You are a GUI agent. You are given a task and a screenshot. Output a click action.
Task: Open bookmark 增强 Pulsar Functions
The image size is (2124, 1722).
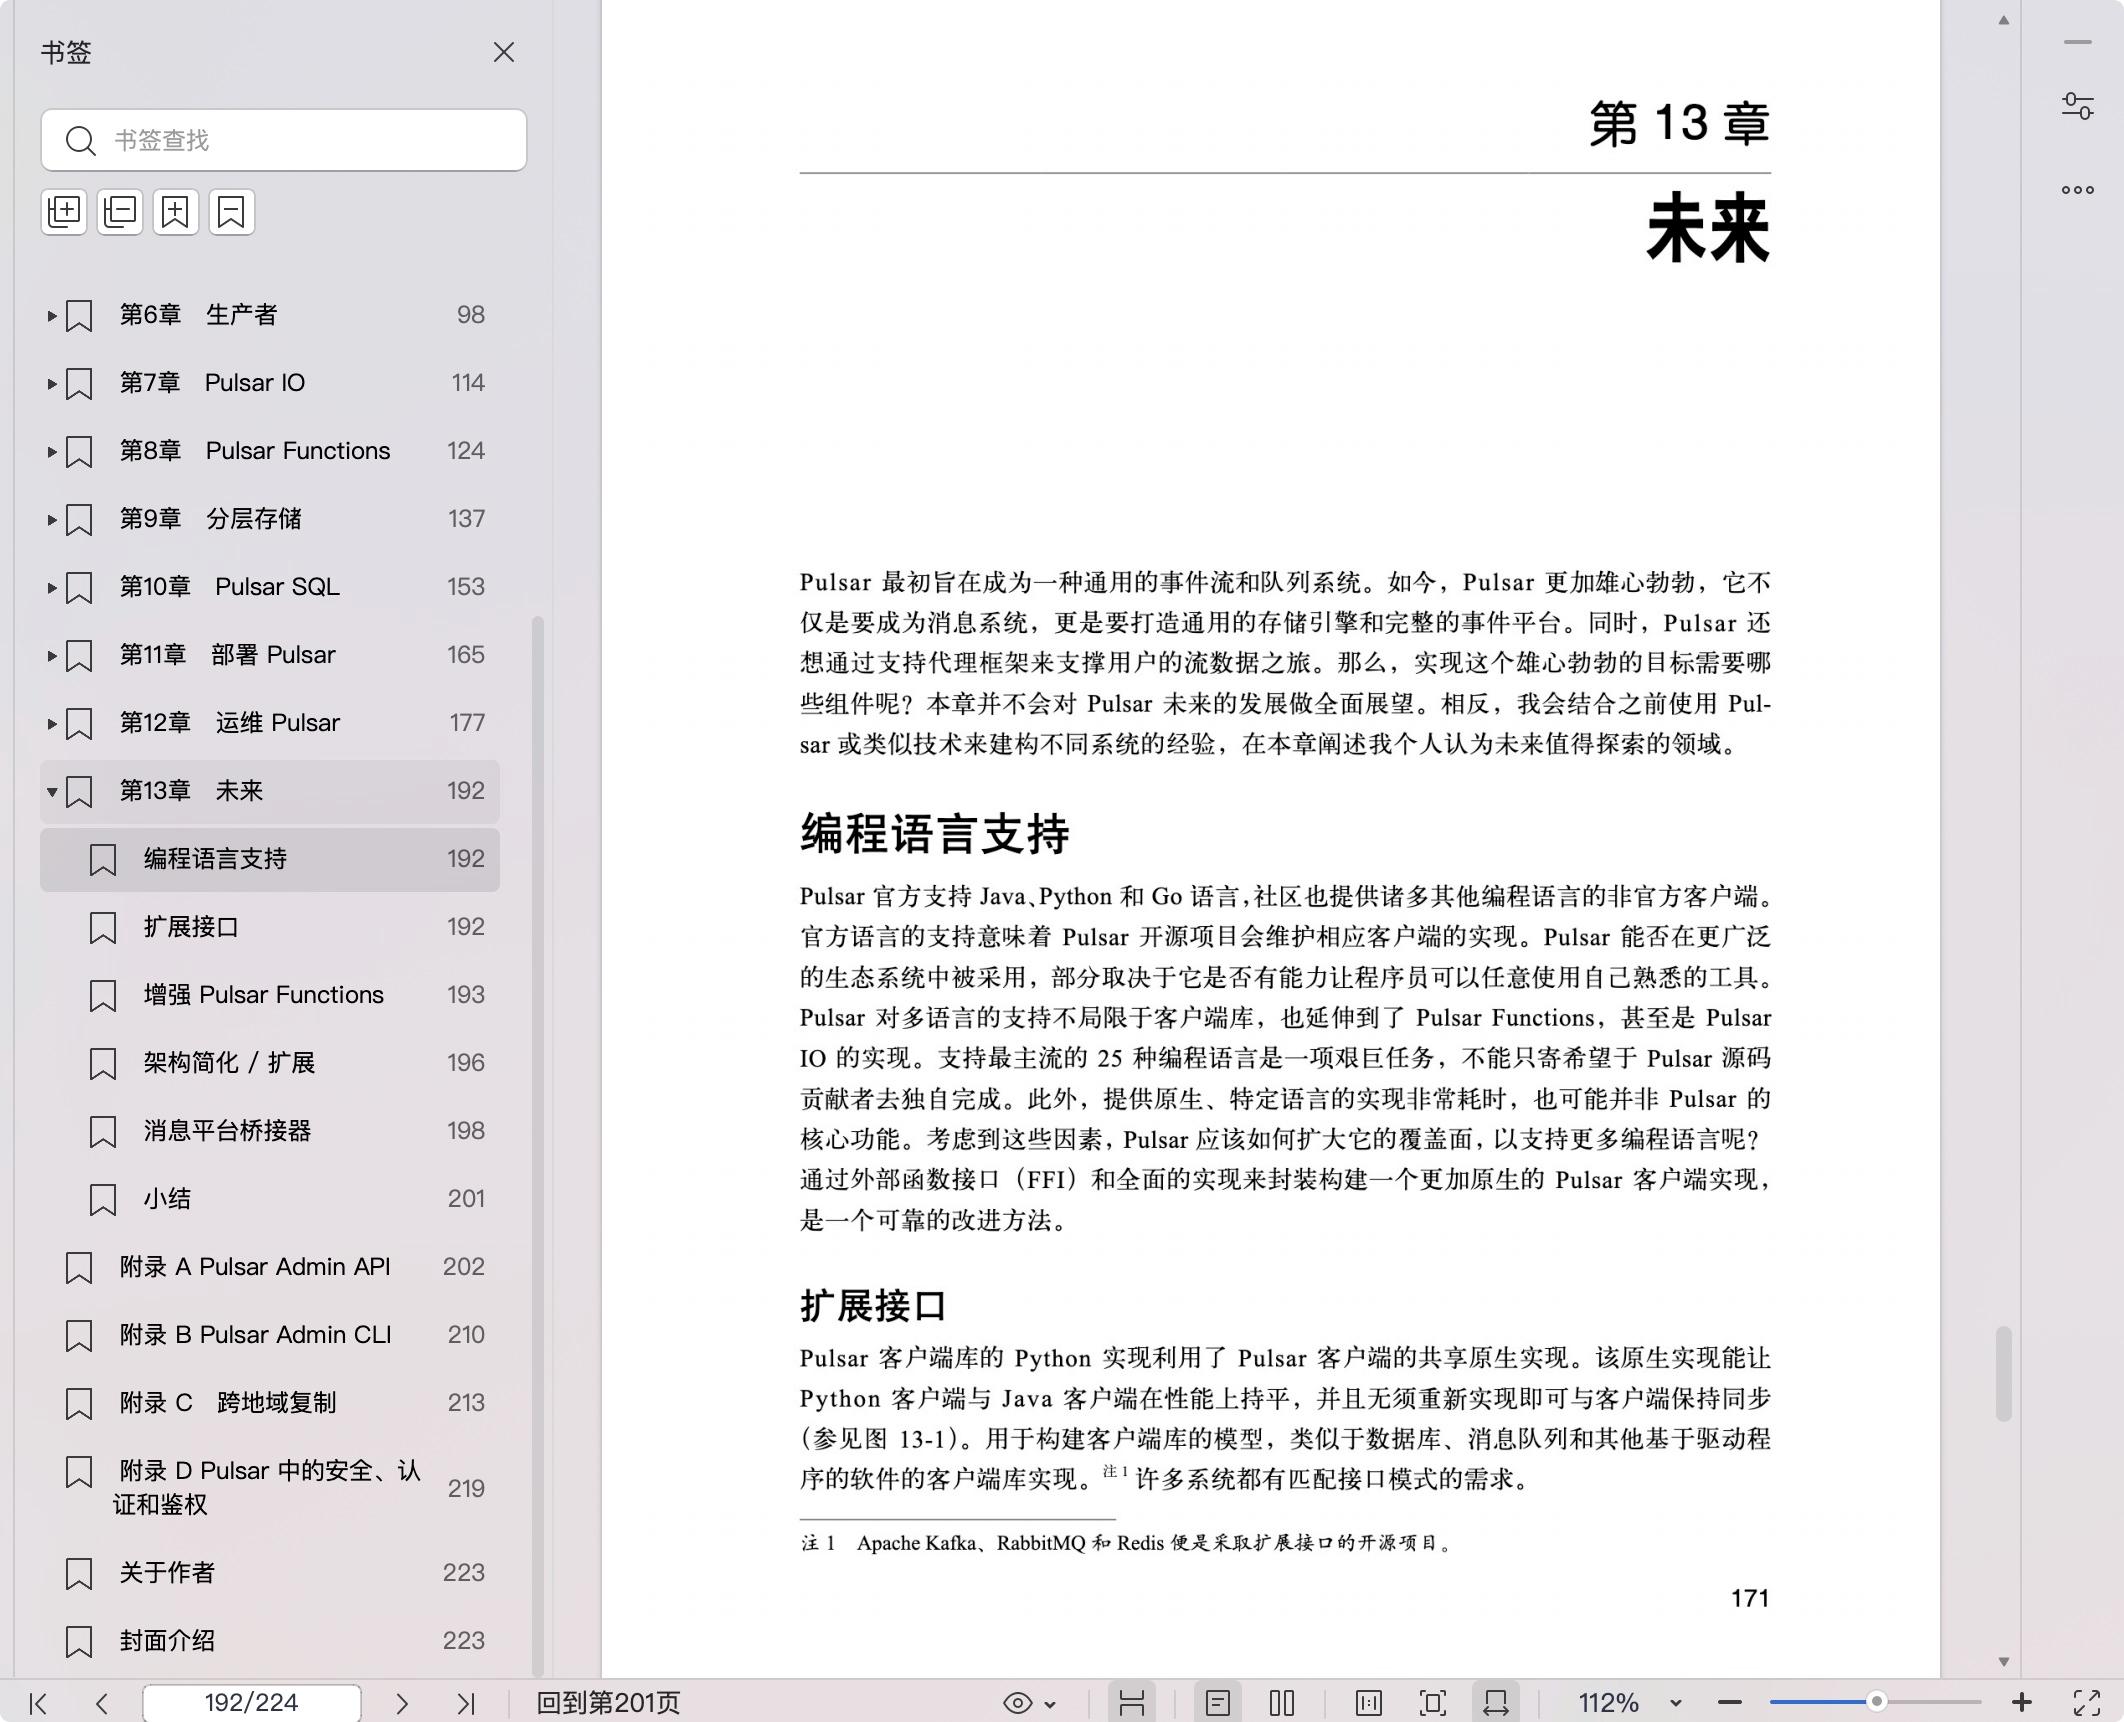[270, 995]
